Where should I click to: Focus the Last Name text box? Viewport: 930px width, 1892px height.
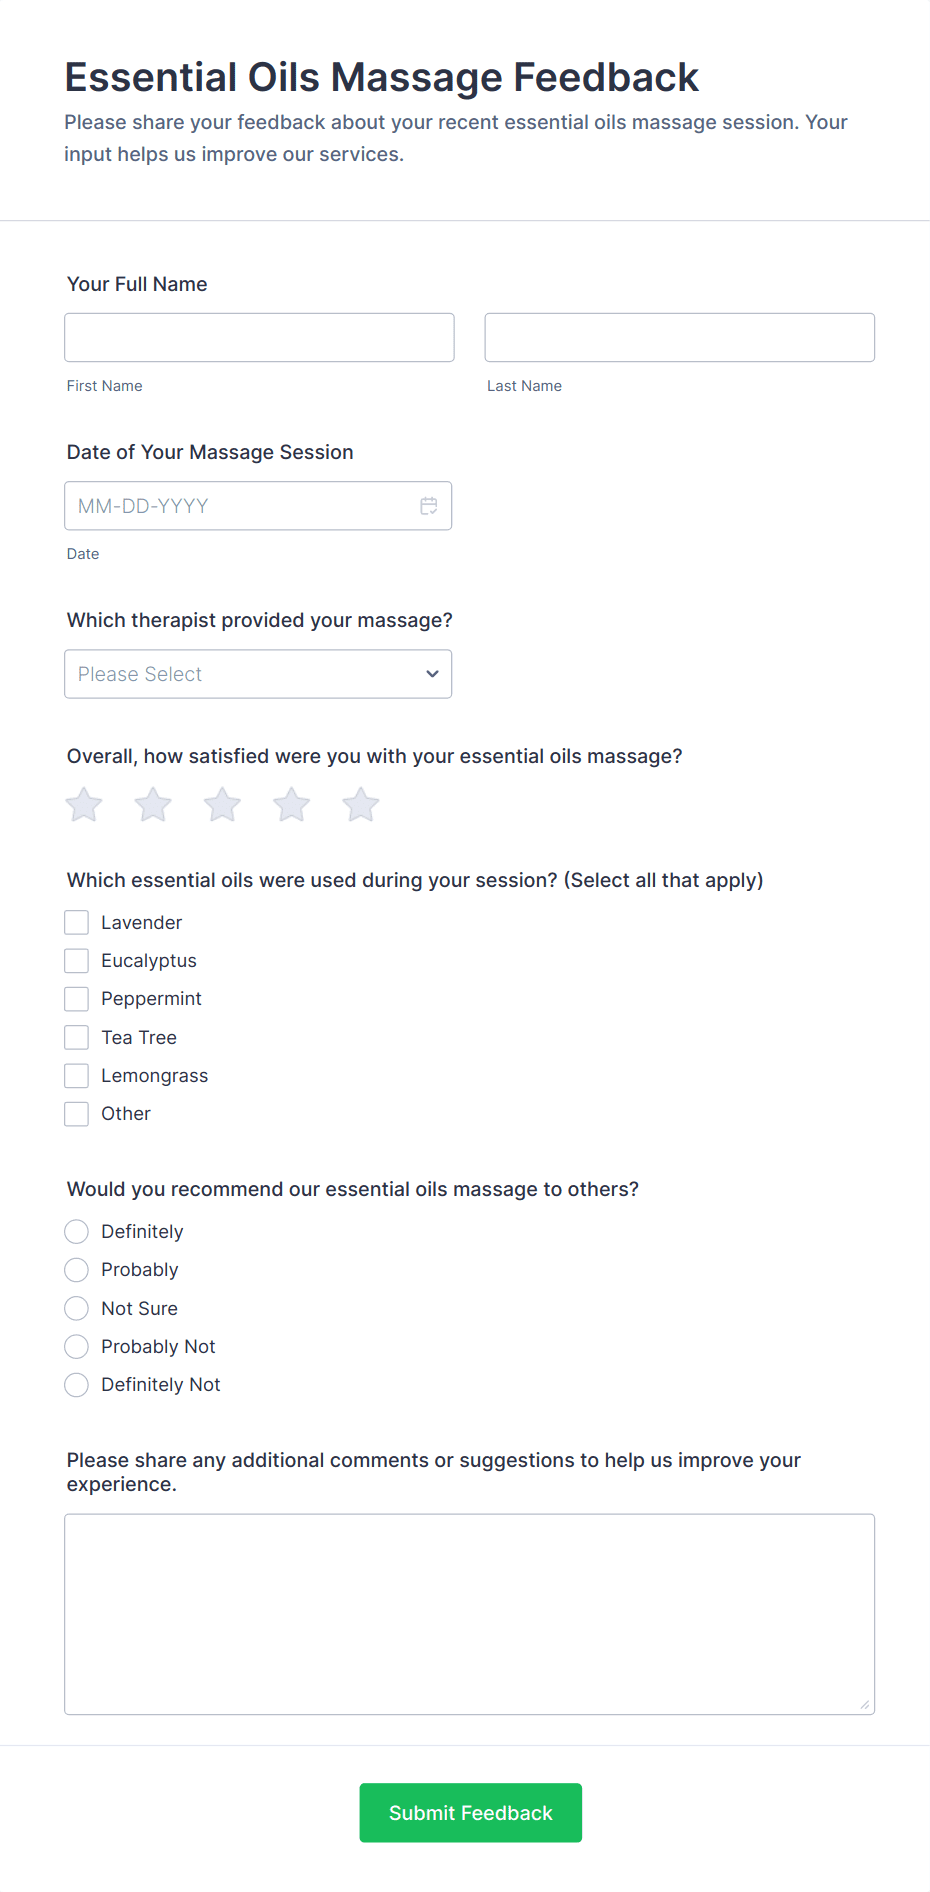680,337
